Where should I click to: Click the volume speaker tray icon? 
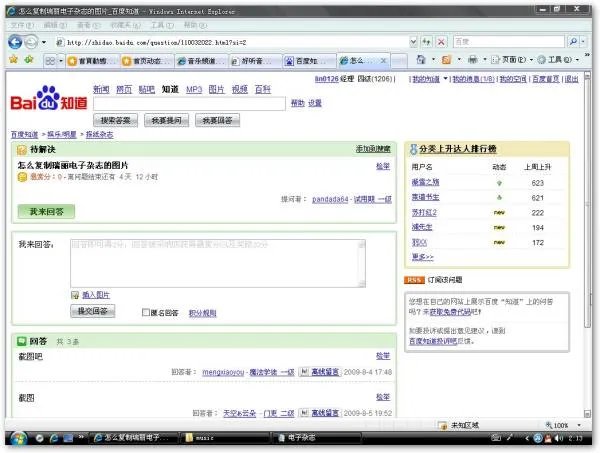(x=559, y=438)
